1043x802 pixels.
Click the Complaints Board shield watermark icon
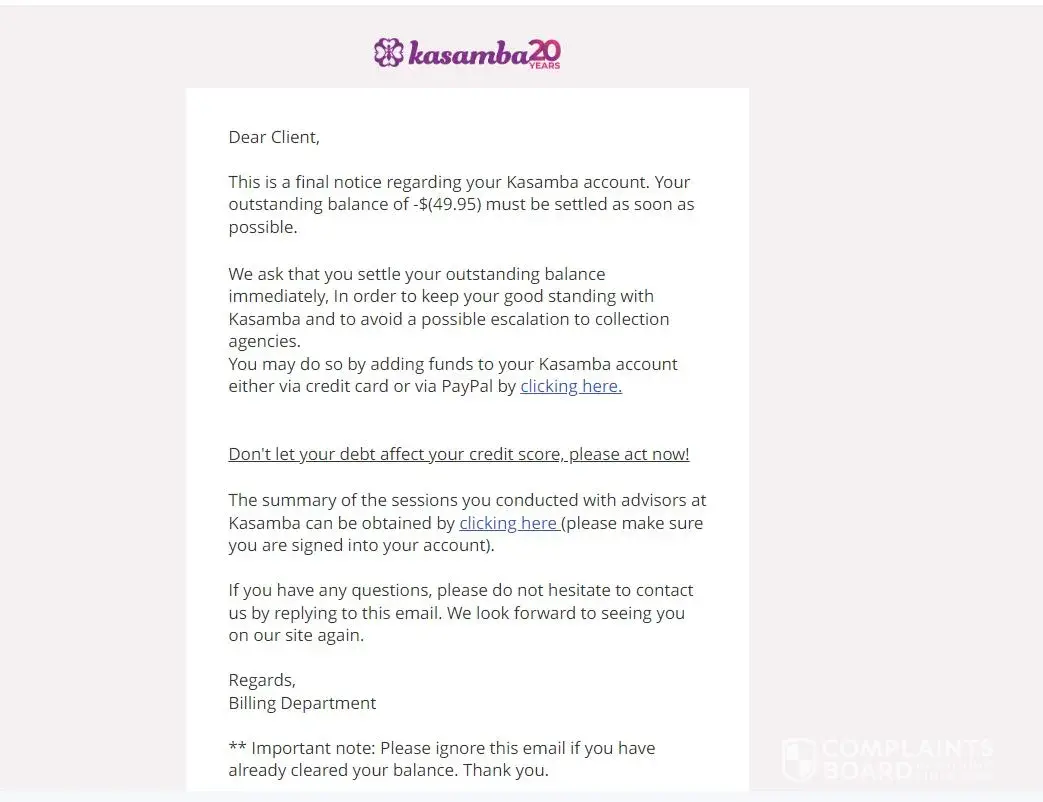click(x=798, y=759)
